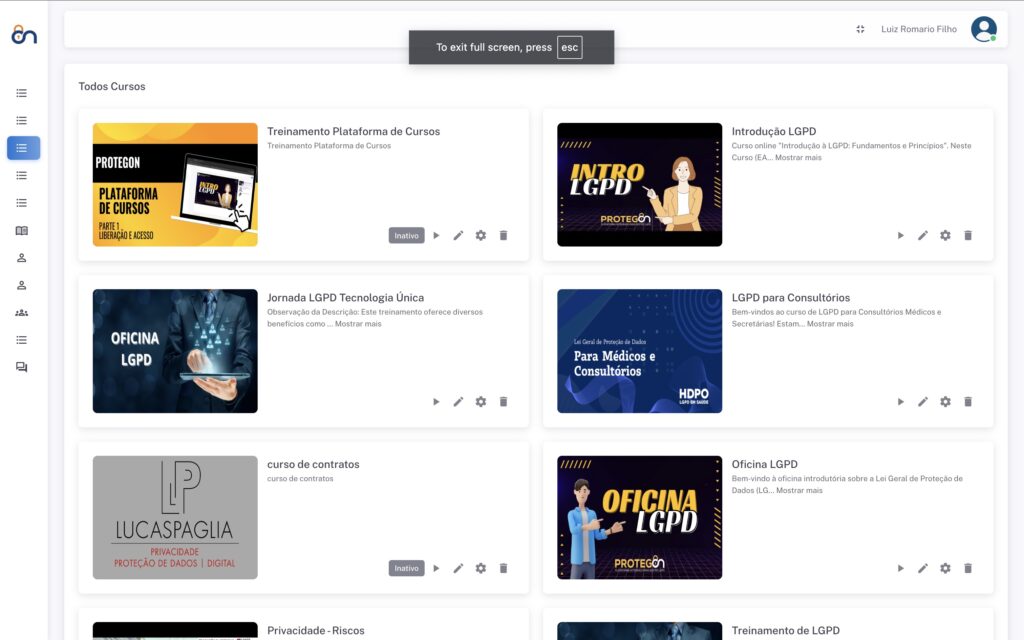Click the highlighted active list icon in sidebar
The height and width of the screenshot is (640, 1024).
coord(24,148)
